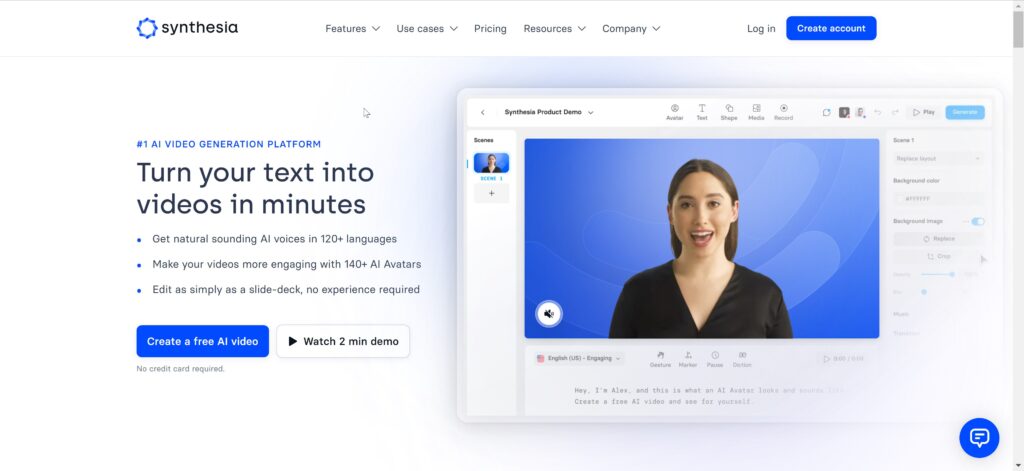The image size is (1024, 471).
Task: Open the Diction tool
Action: click(x=742, y=359)
